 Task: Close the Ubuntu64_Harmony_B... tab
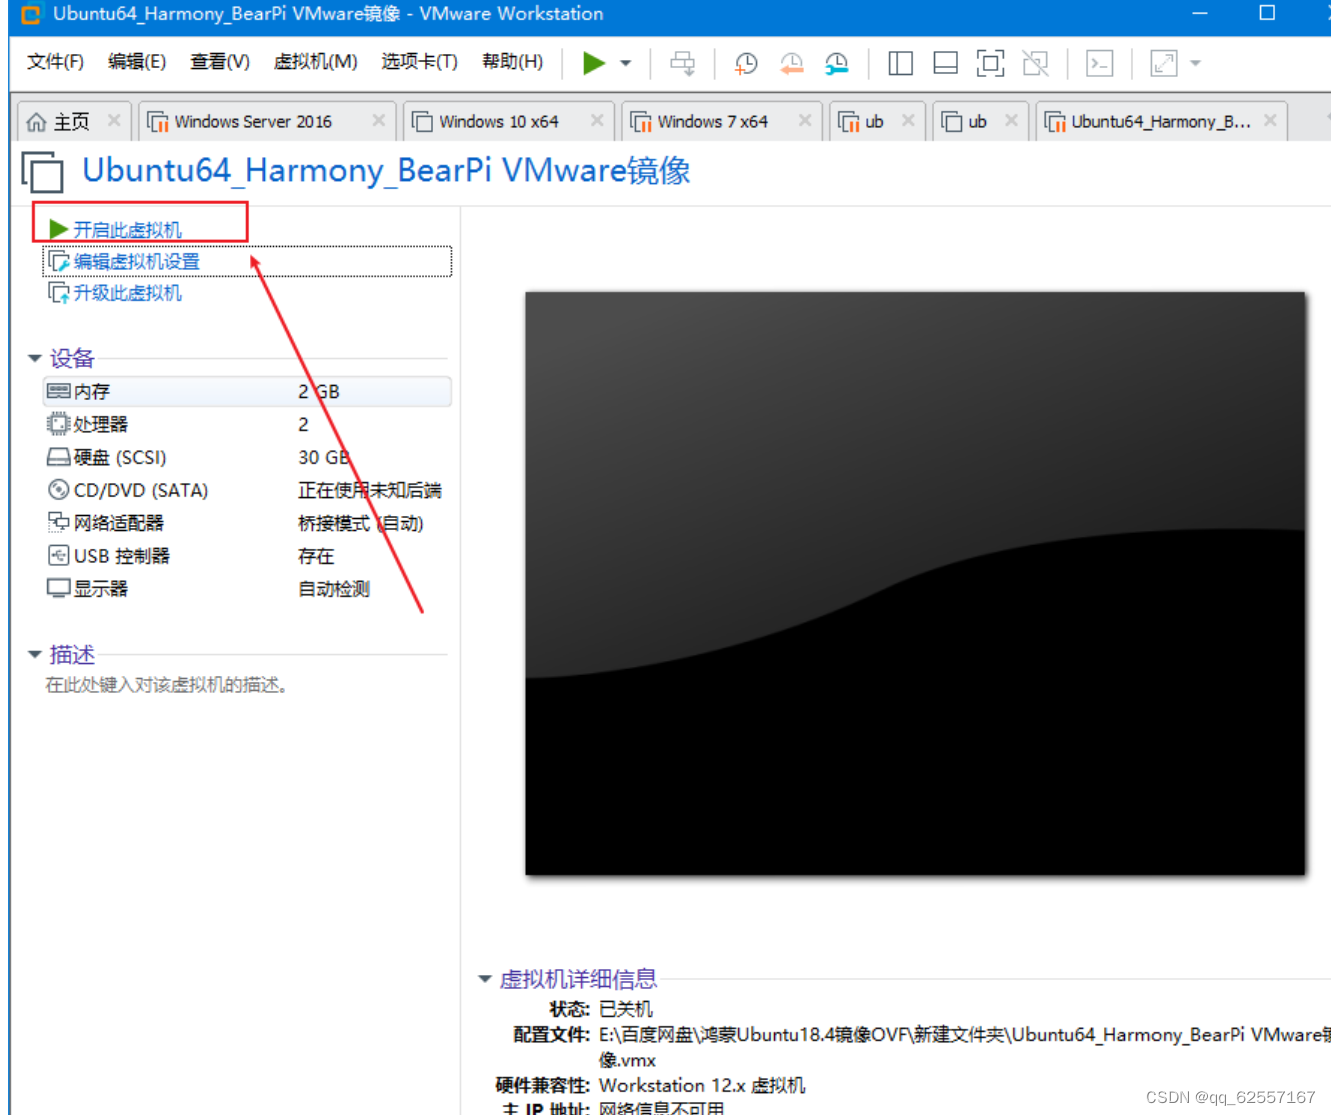pyautogui.click(x=1270, y=120)
